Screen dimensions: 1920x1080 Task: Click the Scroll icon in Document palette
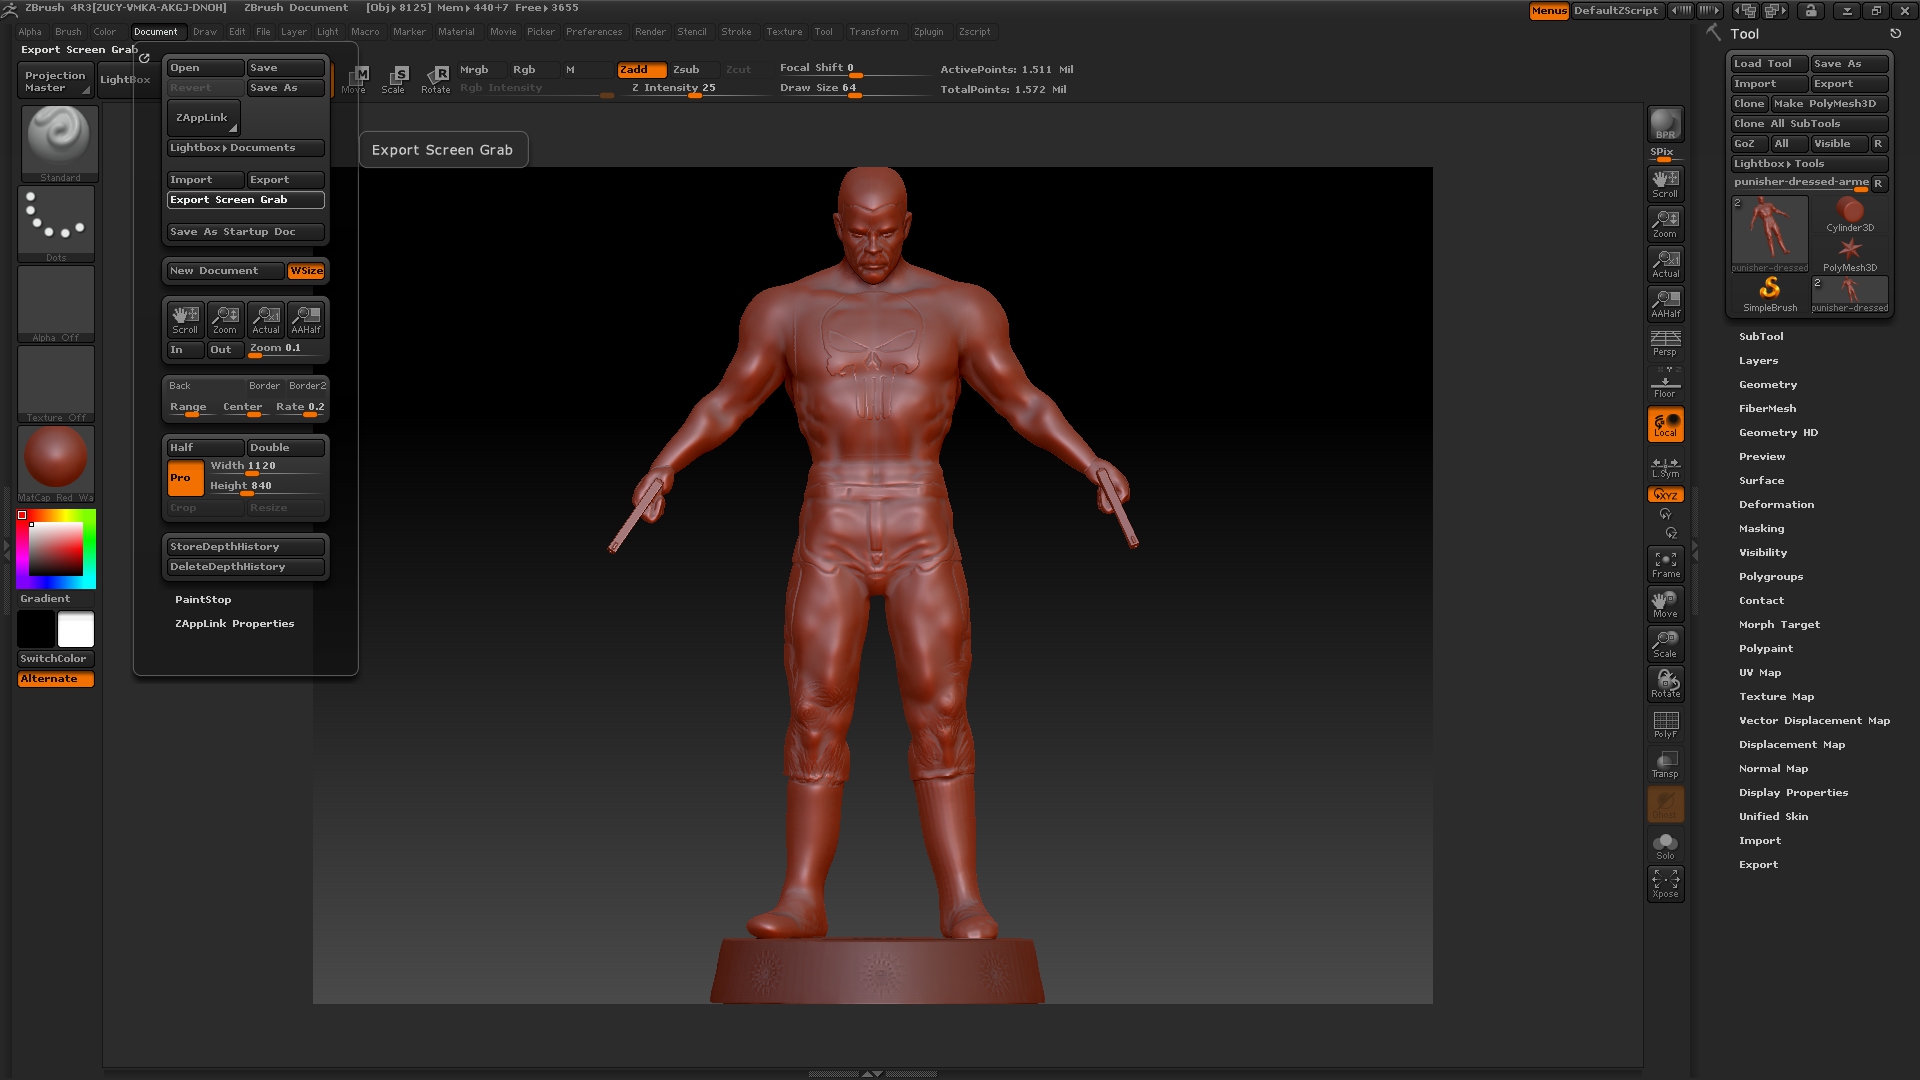(x=185, y=319)
